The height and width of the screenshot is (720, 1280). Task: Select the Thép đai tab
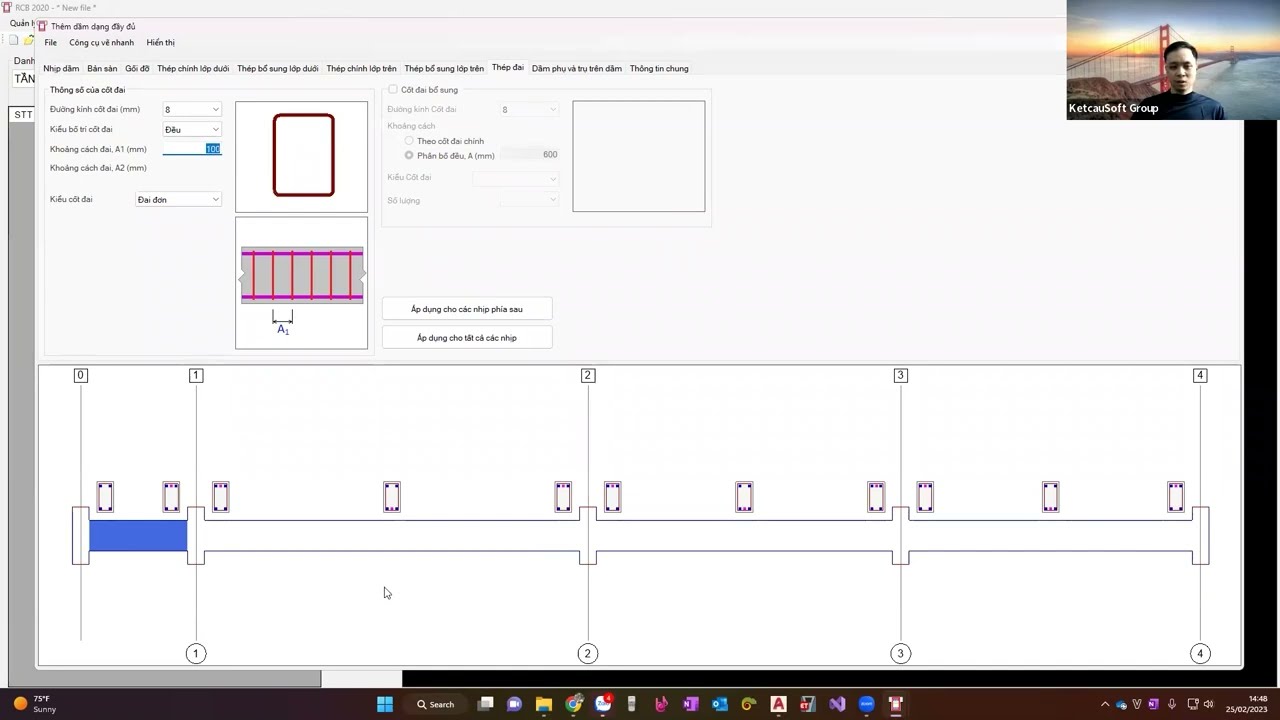click(x=508, y=67)
